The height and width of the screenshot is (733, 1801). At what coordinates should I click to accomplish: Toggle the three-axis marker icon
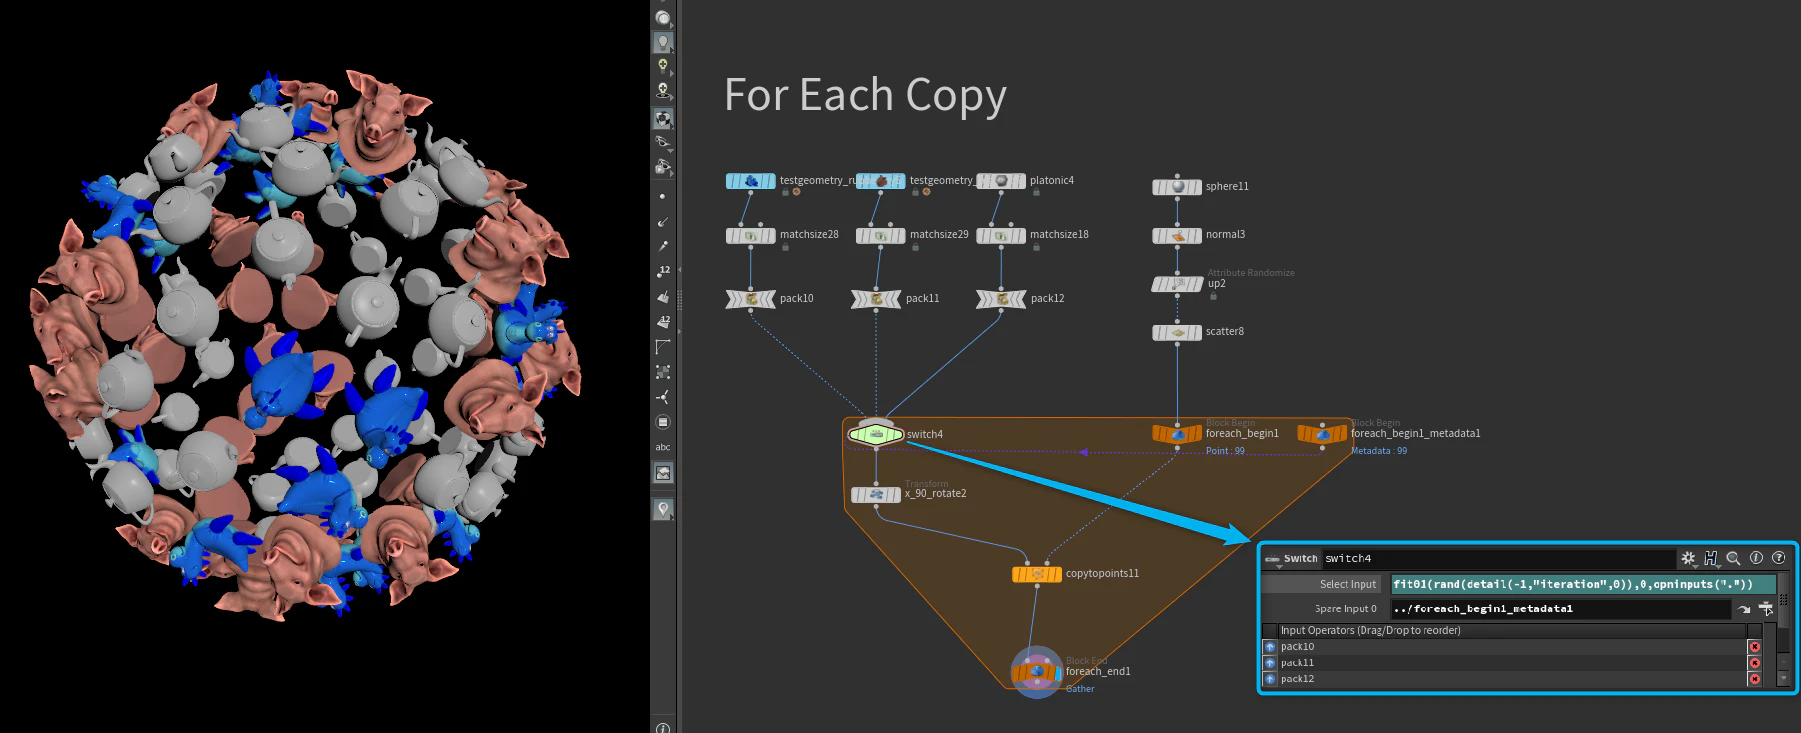[662, 397]
